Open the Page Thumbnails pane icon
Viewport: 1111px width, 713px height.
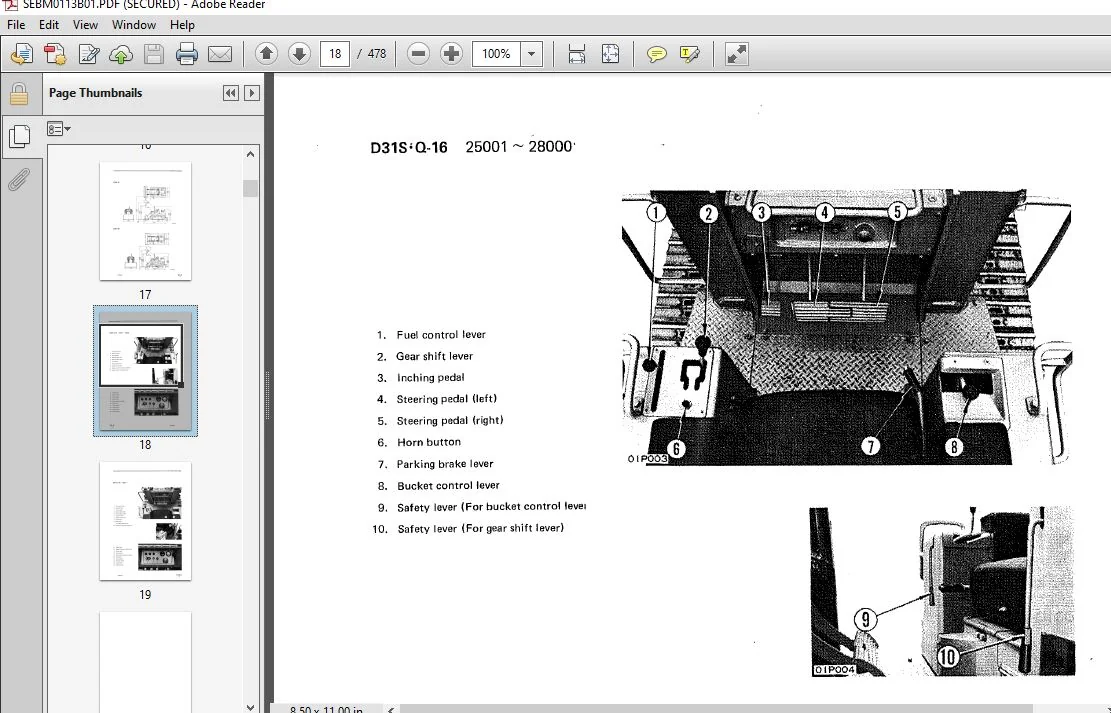coord(19,135)
